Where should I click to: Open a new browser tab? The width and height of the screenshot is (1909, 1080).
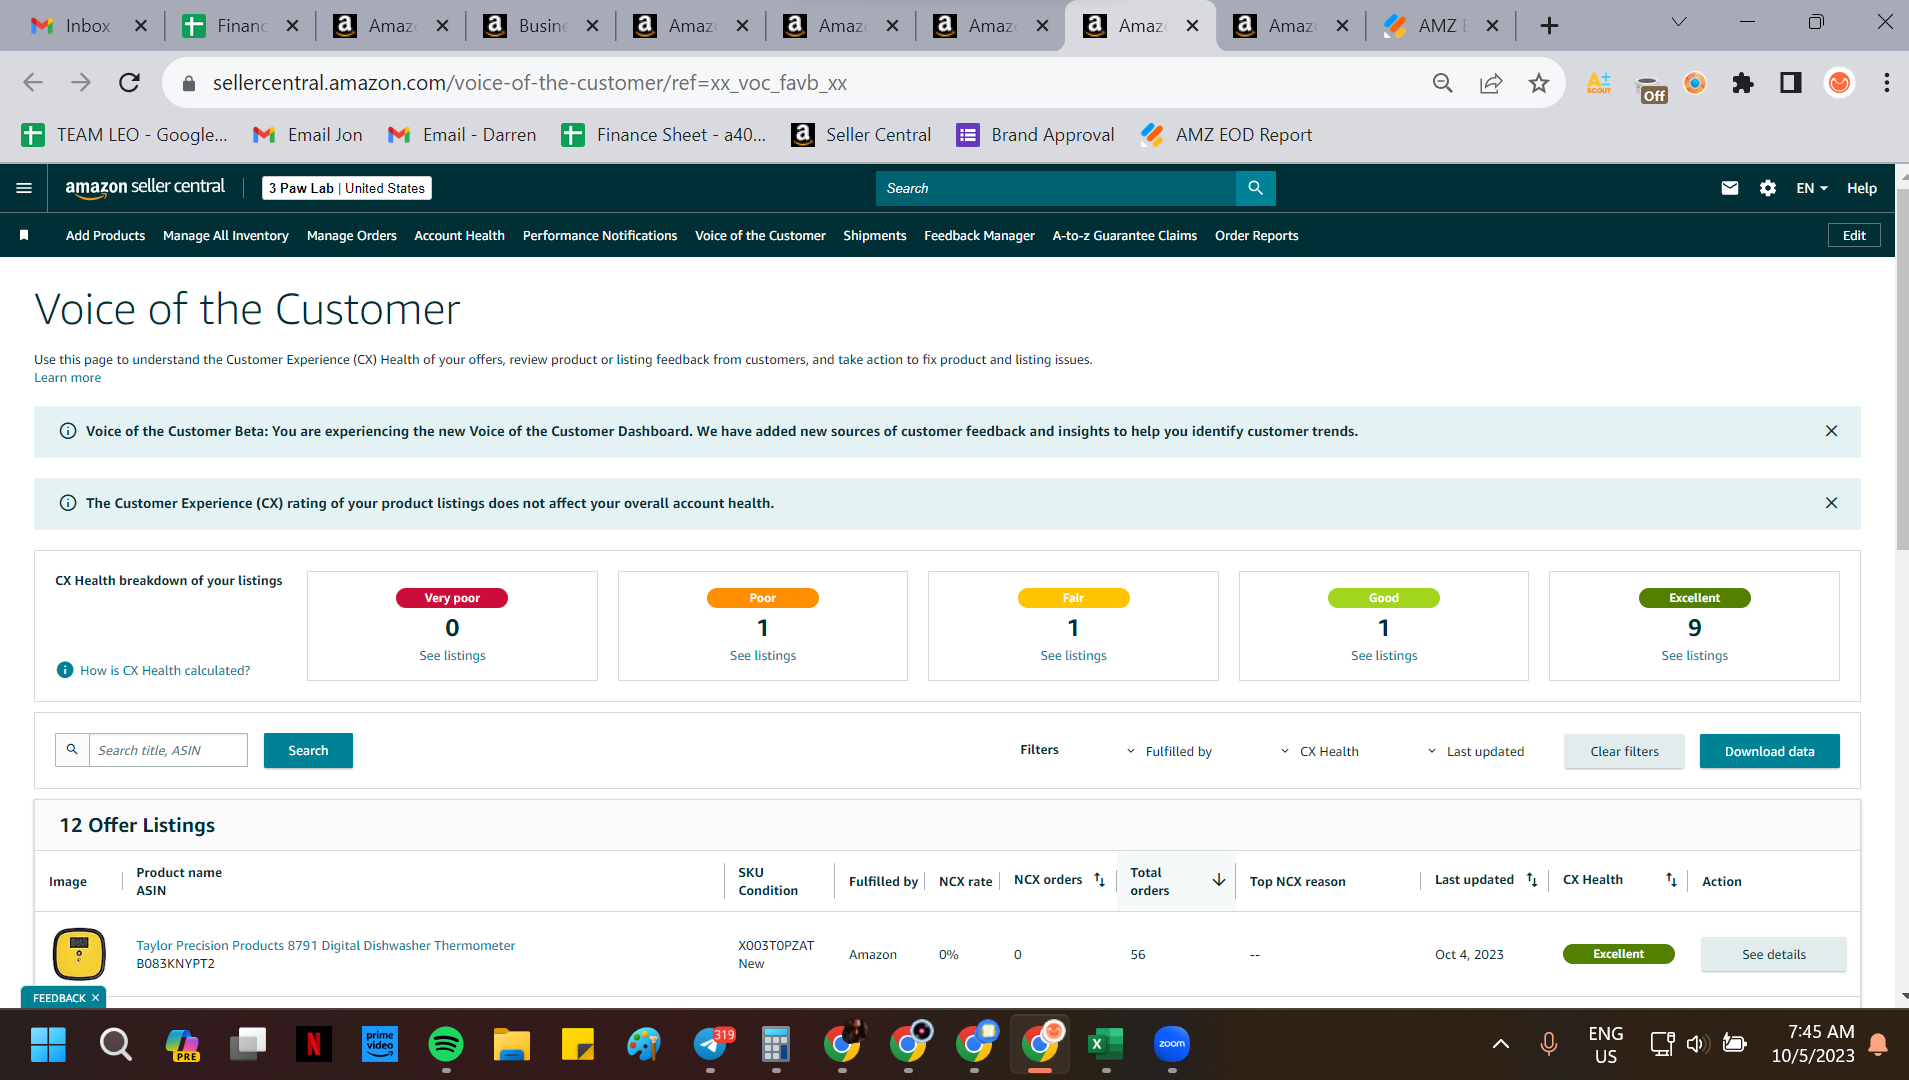pos(1549,26)
